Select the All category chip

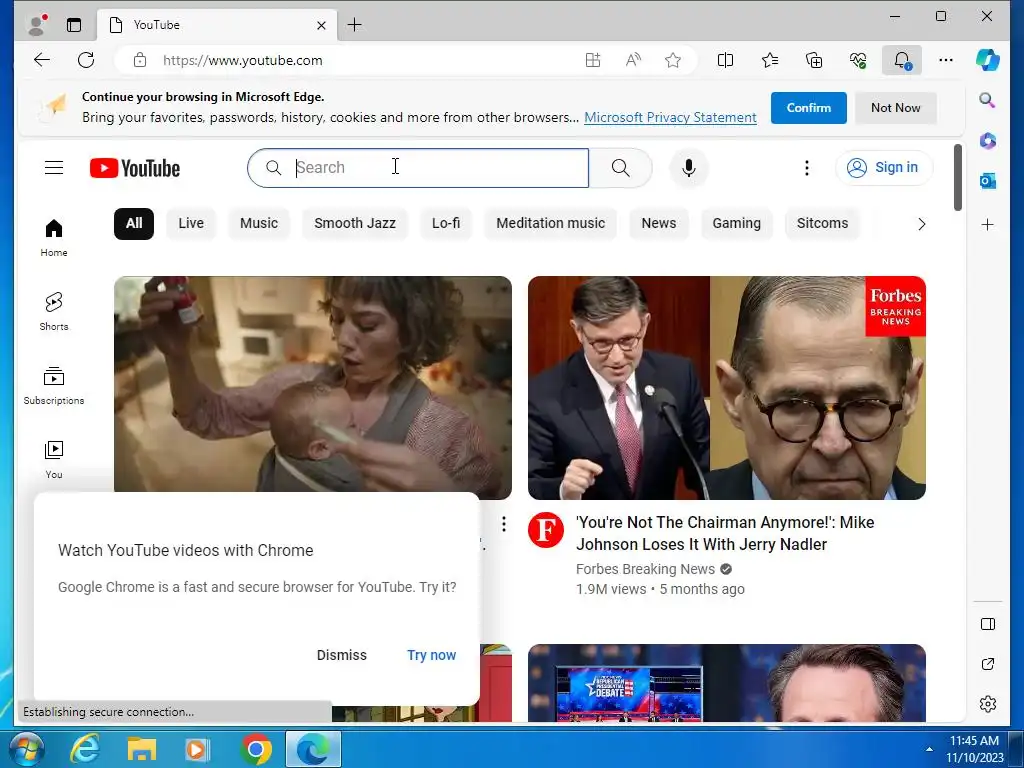134,223
